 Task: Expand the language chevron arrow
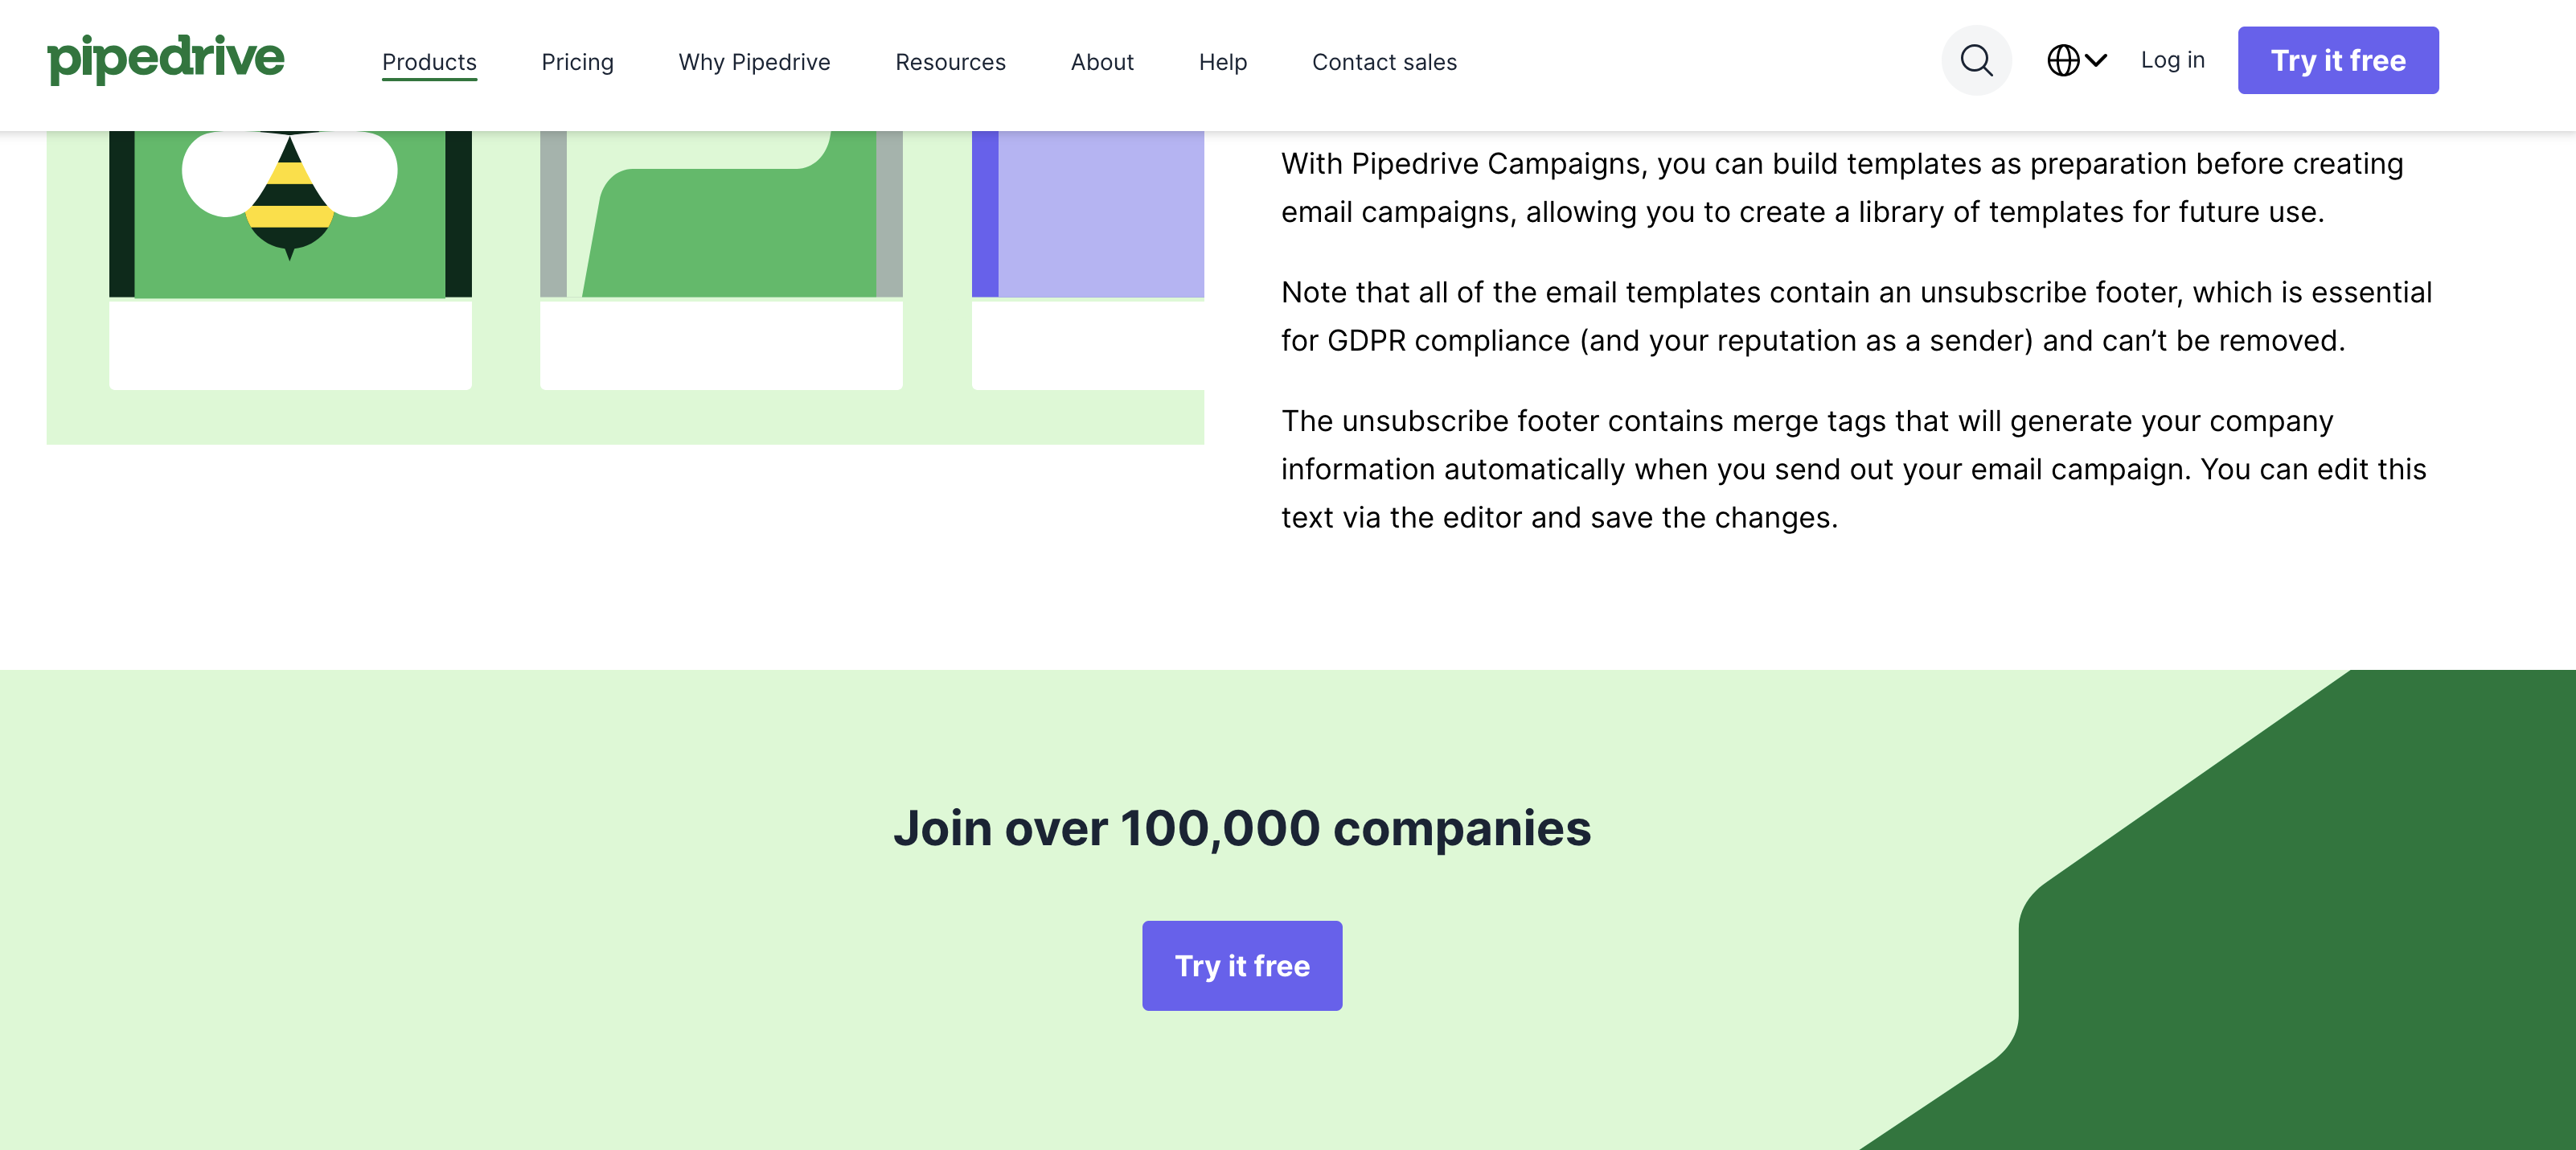pos(2097,60)
